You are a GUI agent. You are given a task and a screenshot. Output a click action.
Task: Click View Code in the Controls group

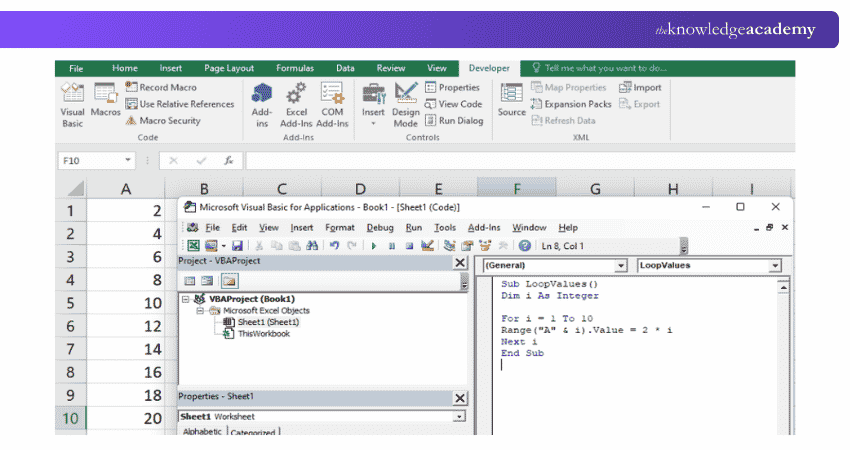[454, 104]
